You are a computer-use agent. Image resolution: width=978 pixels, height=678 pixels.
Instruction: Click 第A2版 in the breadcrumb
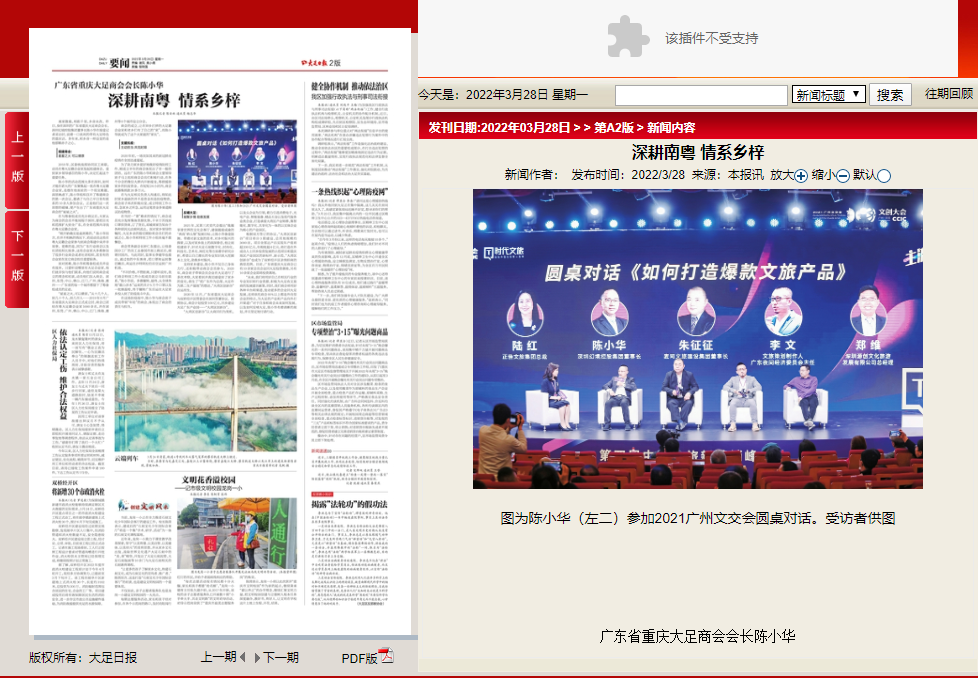click(614, 127)
